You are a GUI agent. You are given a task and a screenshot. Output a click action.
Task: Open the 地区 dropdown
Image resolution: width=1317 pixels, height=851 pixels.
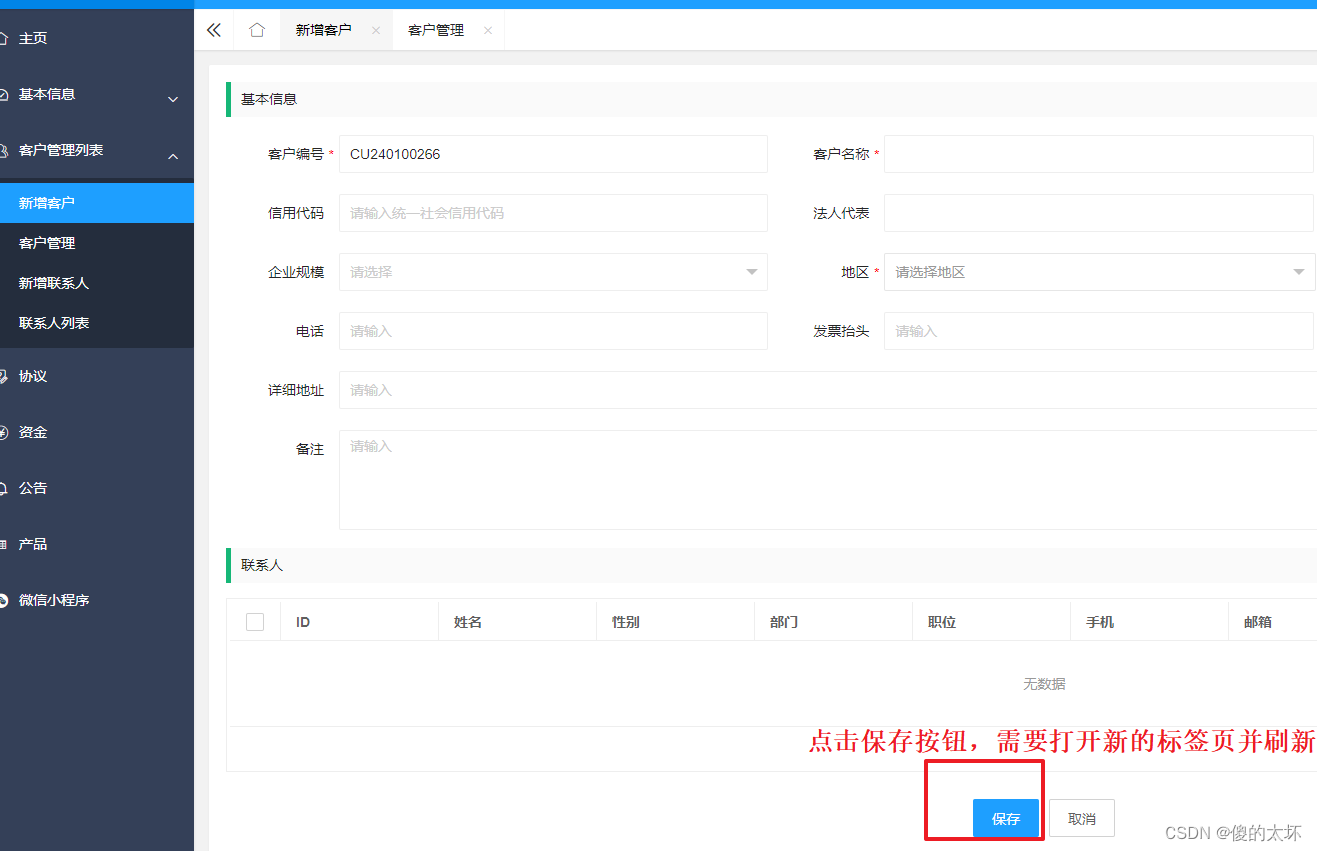1099,272
